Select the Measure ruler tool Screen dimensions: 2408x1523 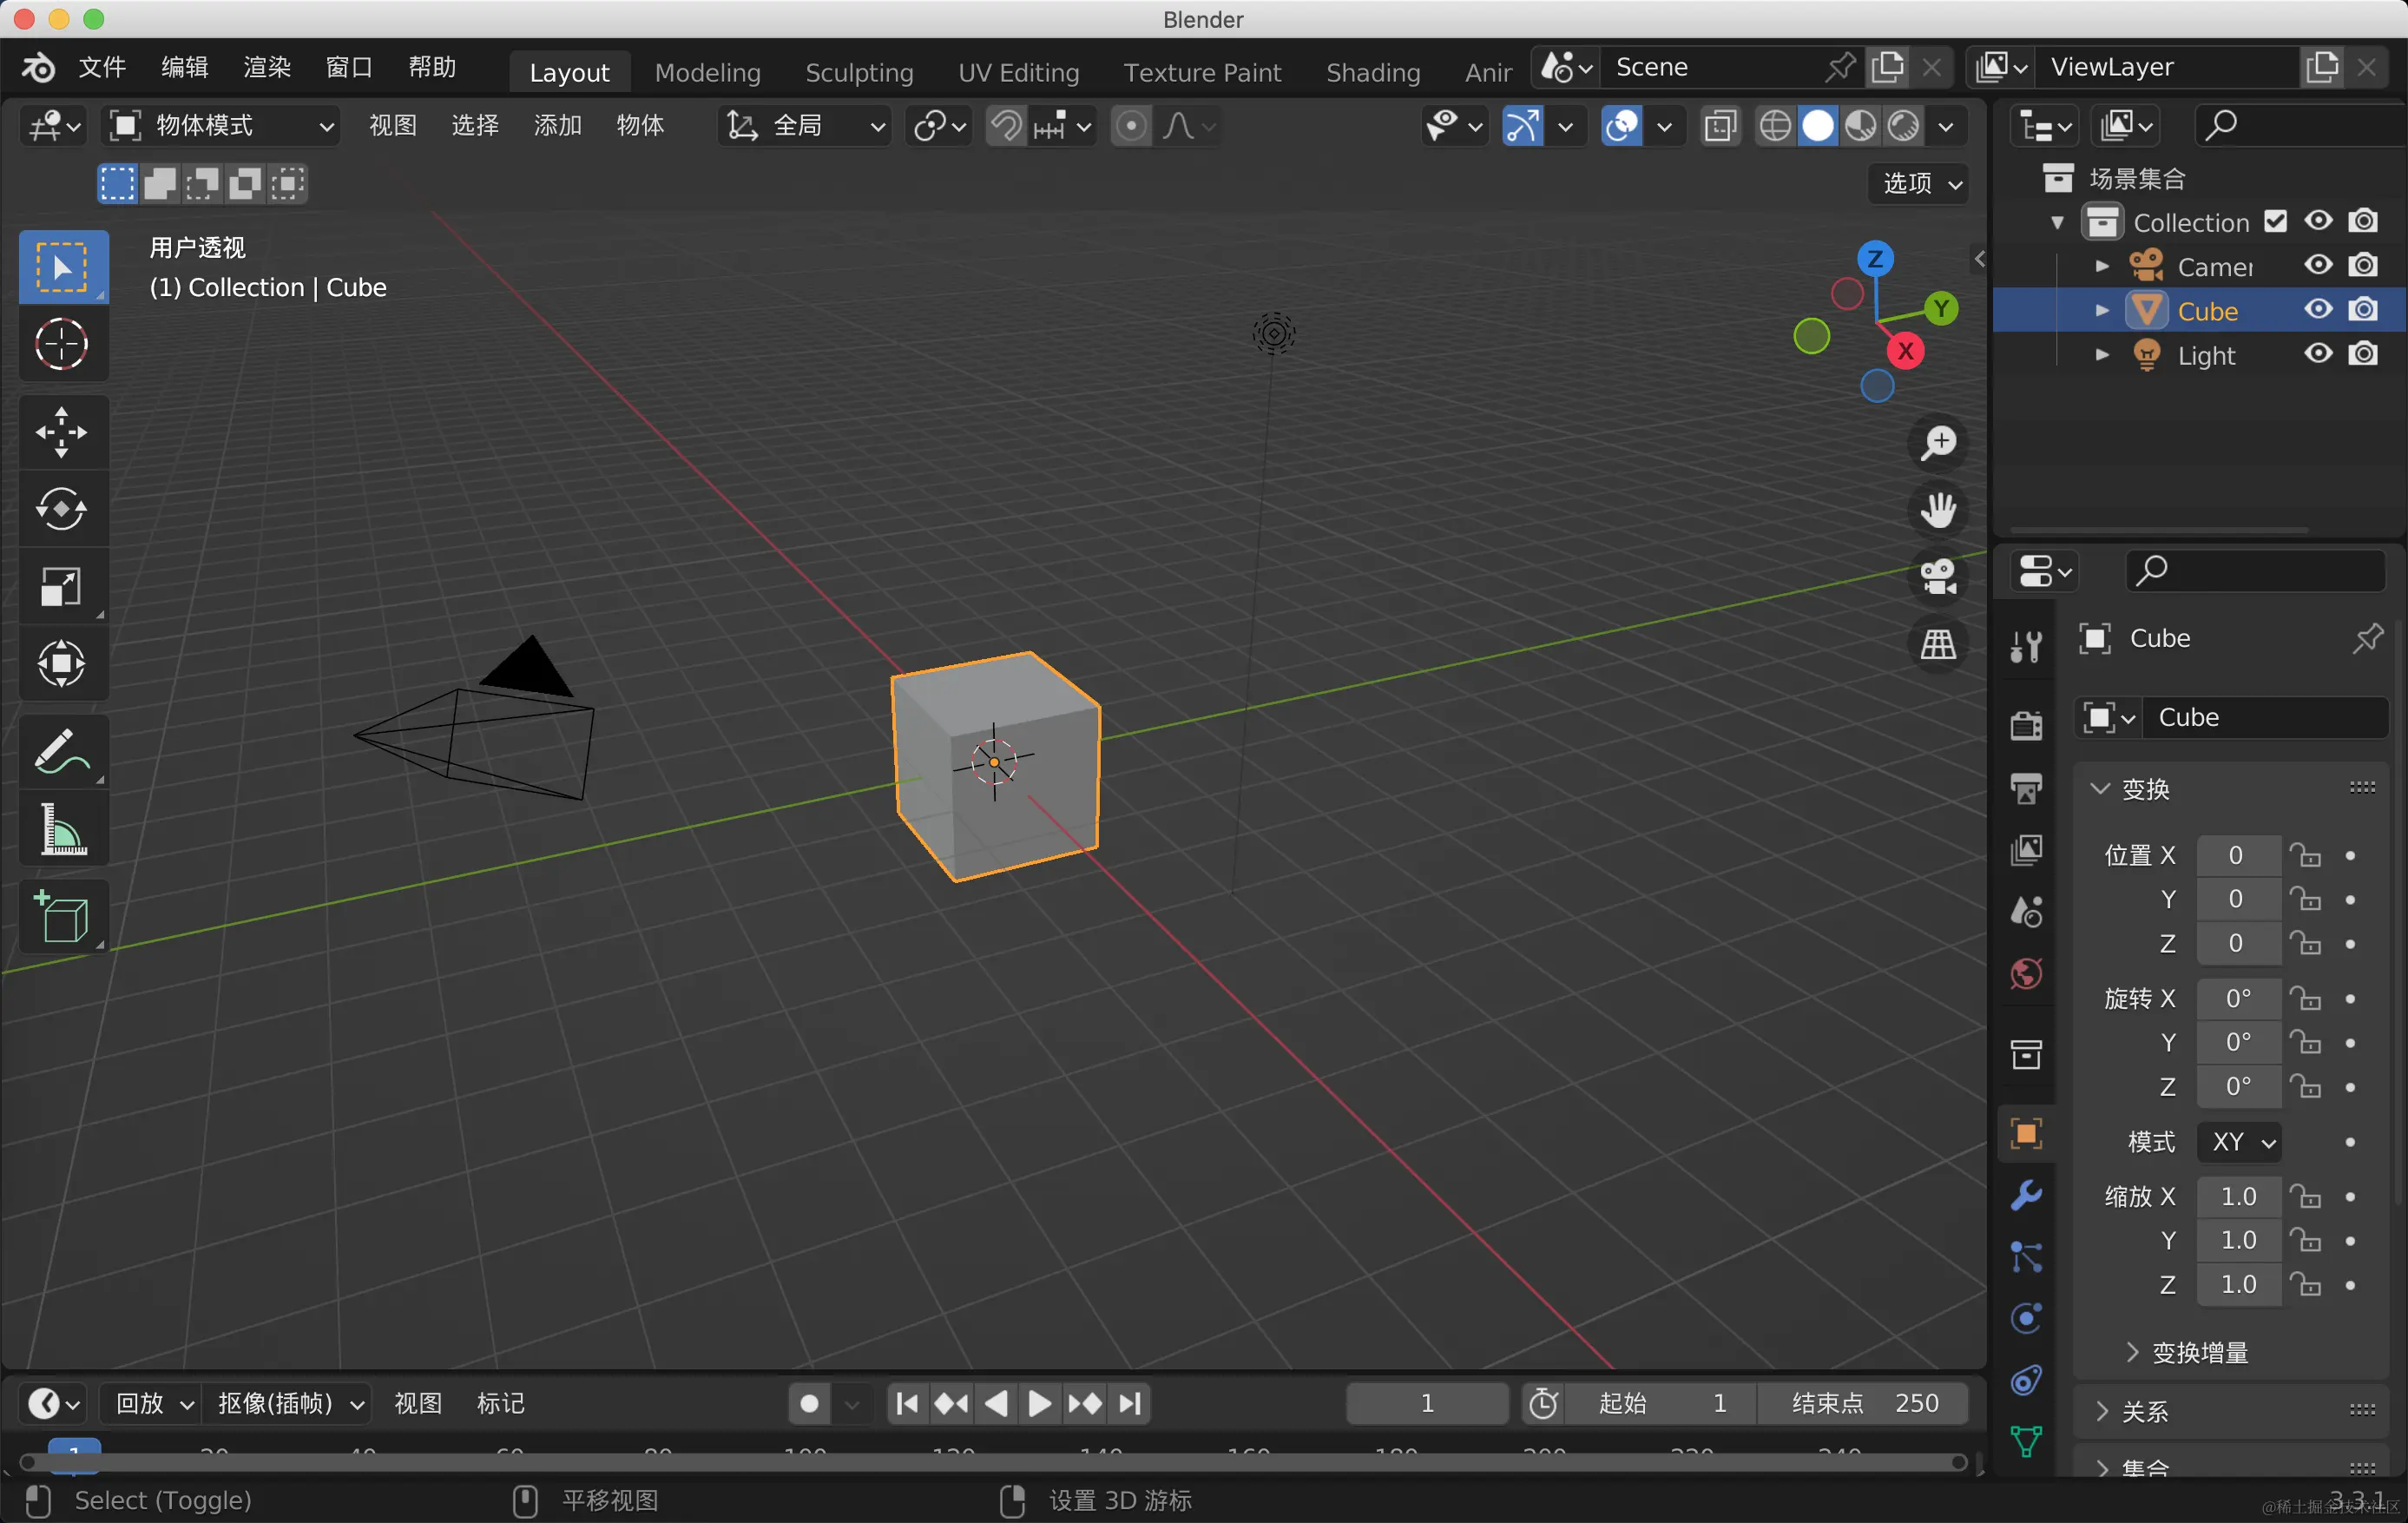tap(62, 829)
